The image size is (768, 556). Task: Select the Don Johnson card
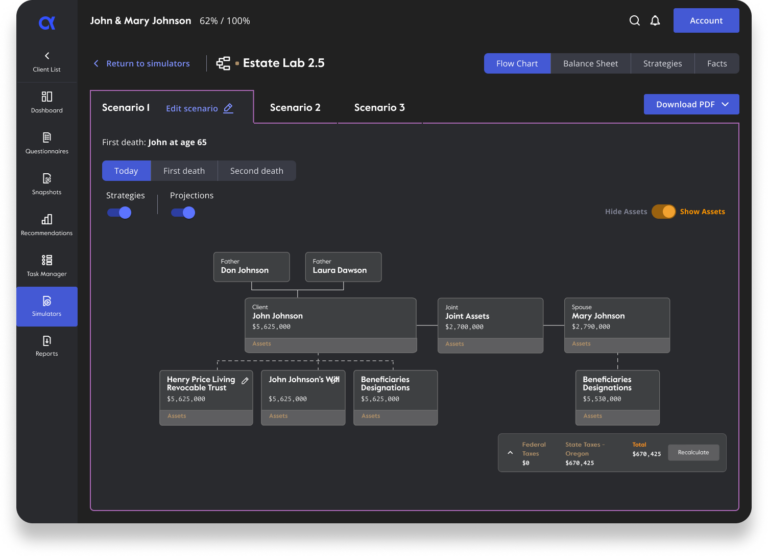251,267
